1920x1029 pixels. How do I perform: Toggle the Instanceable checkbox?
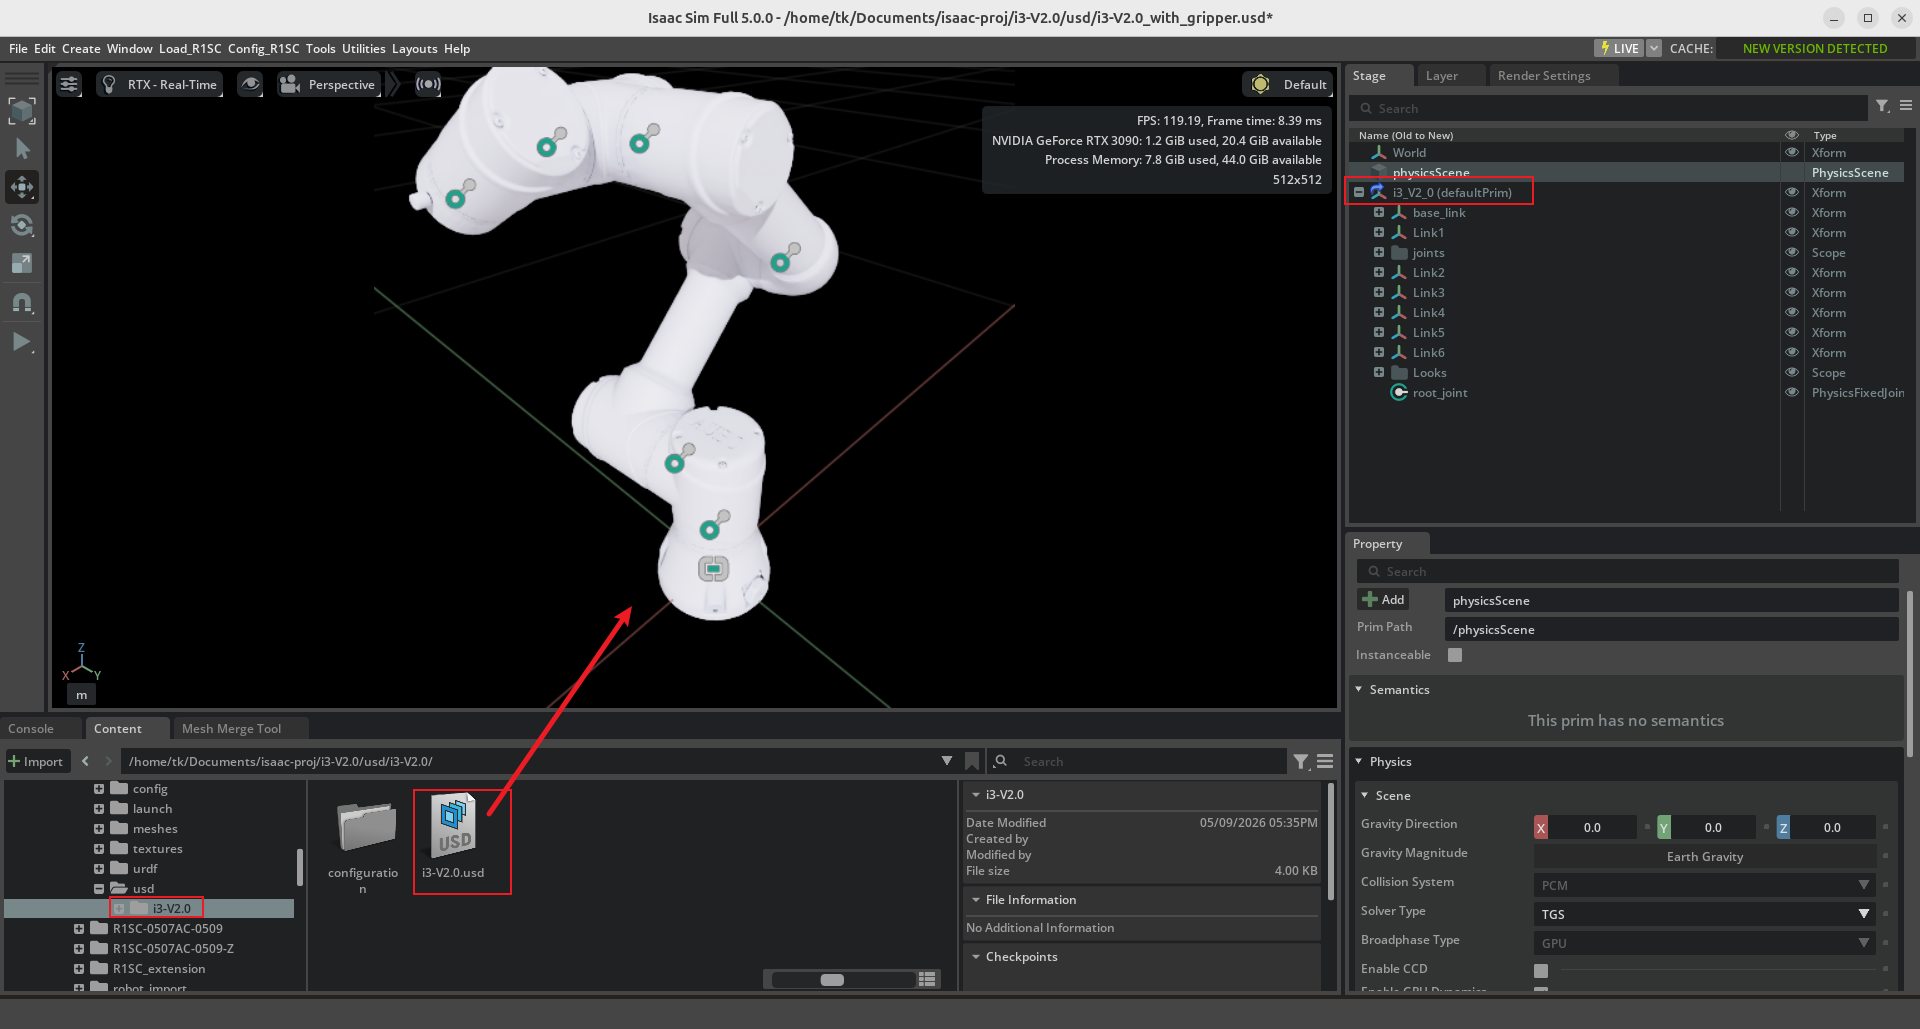click(x=1455, y=655)
